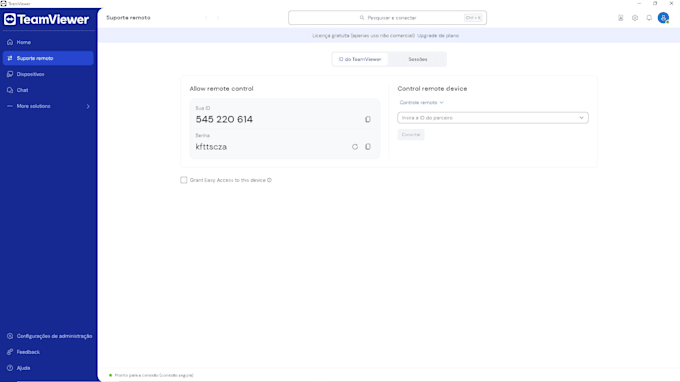Click the Dispositivos icon in sidebar

[10, 74]
